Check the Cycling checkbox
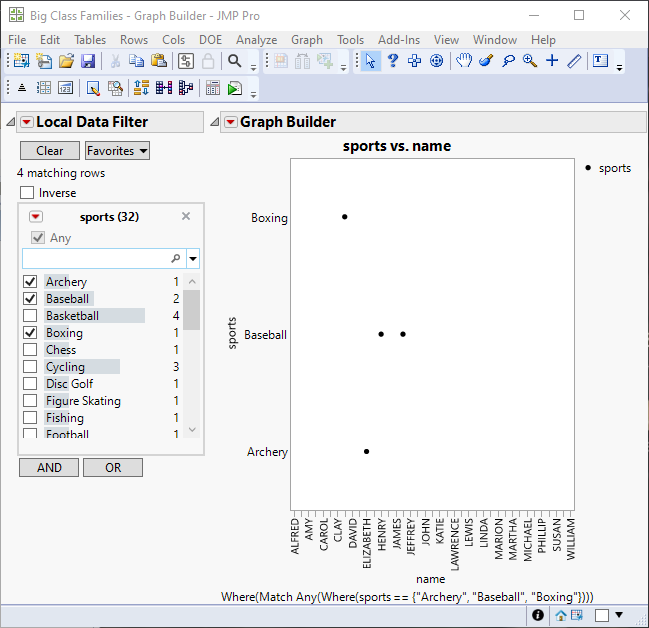 tap(30, 366)
